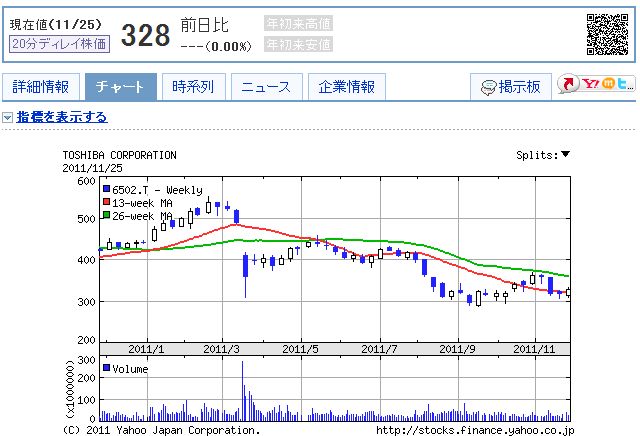
Task: Click the ellipsis for more share options
Action: tap(631, 87)
